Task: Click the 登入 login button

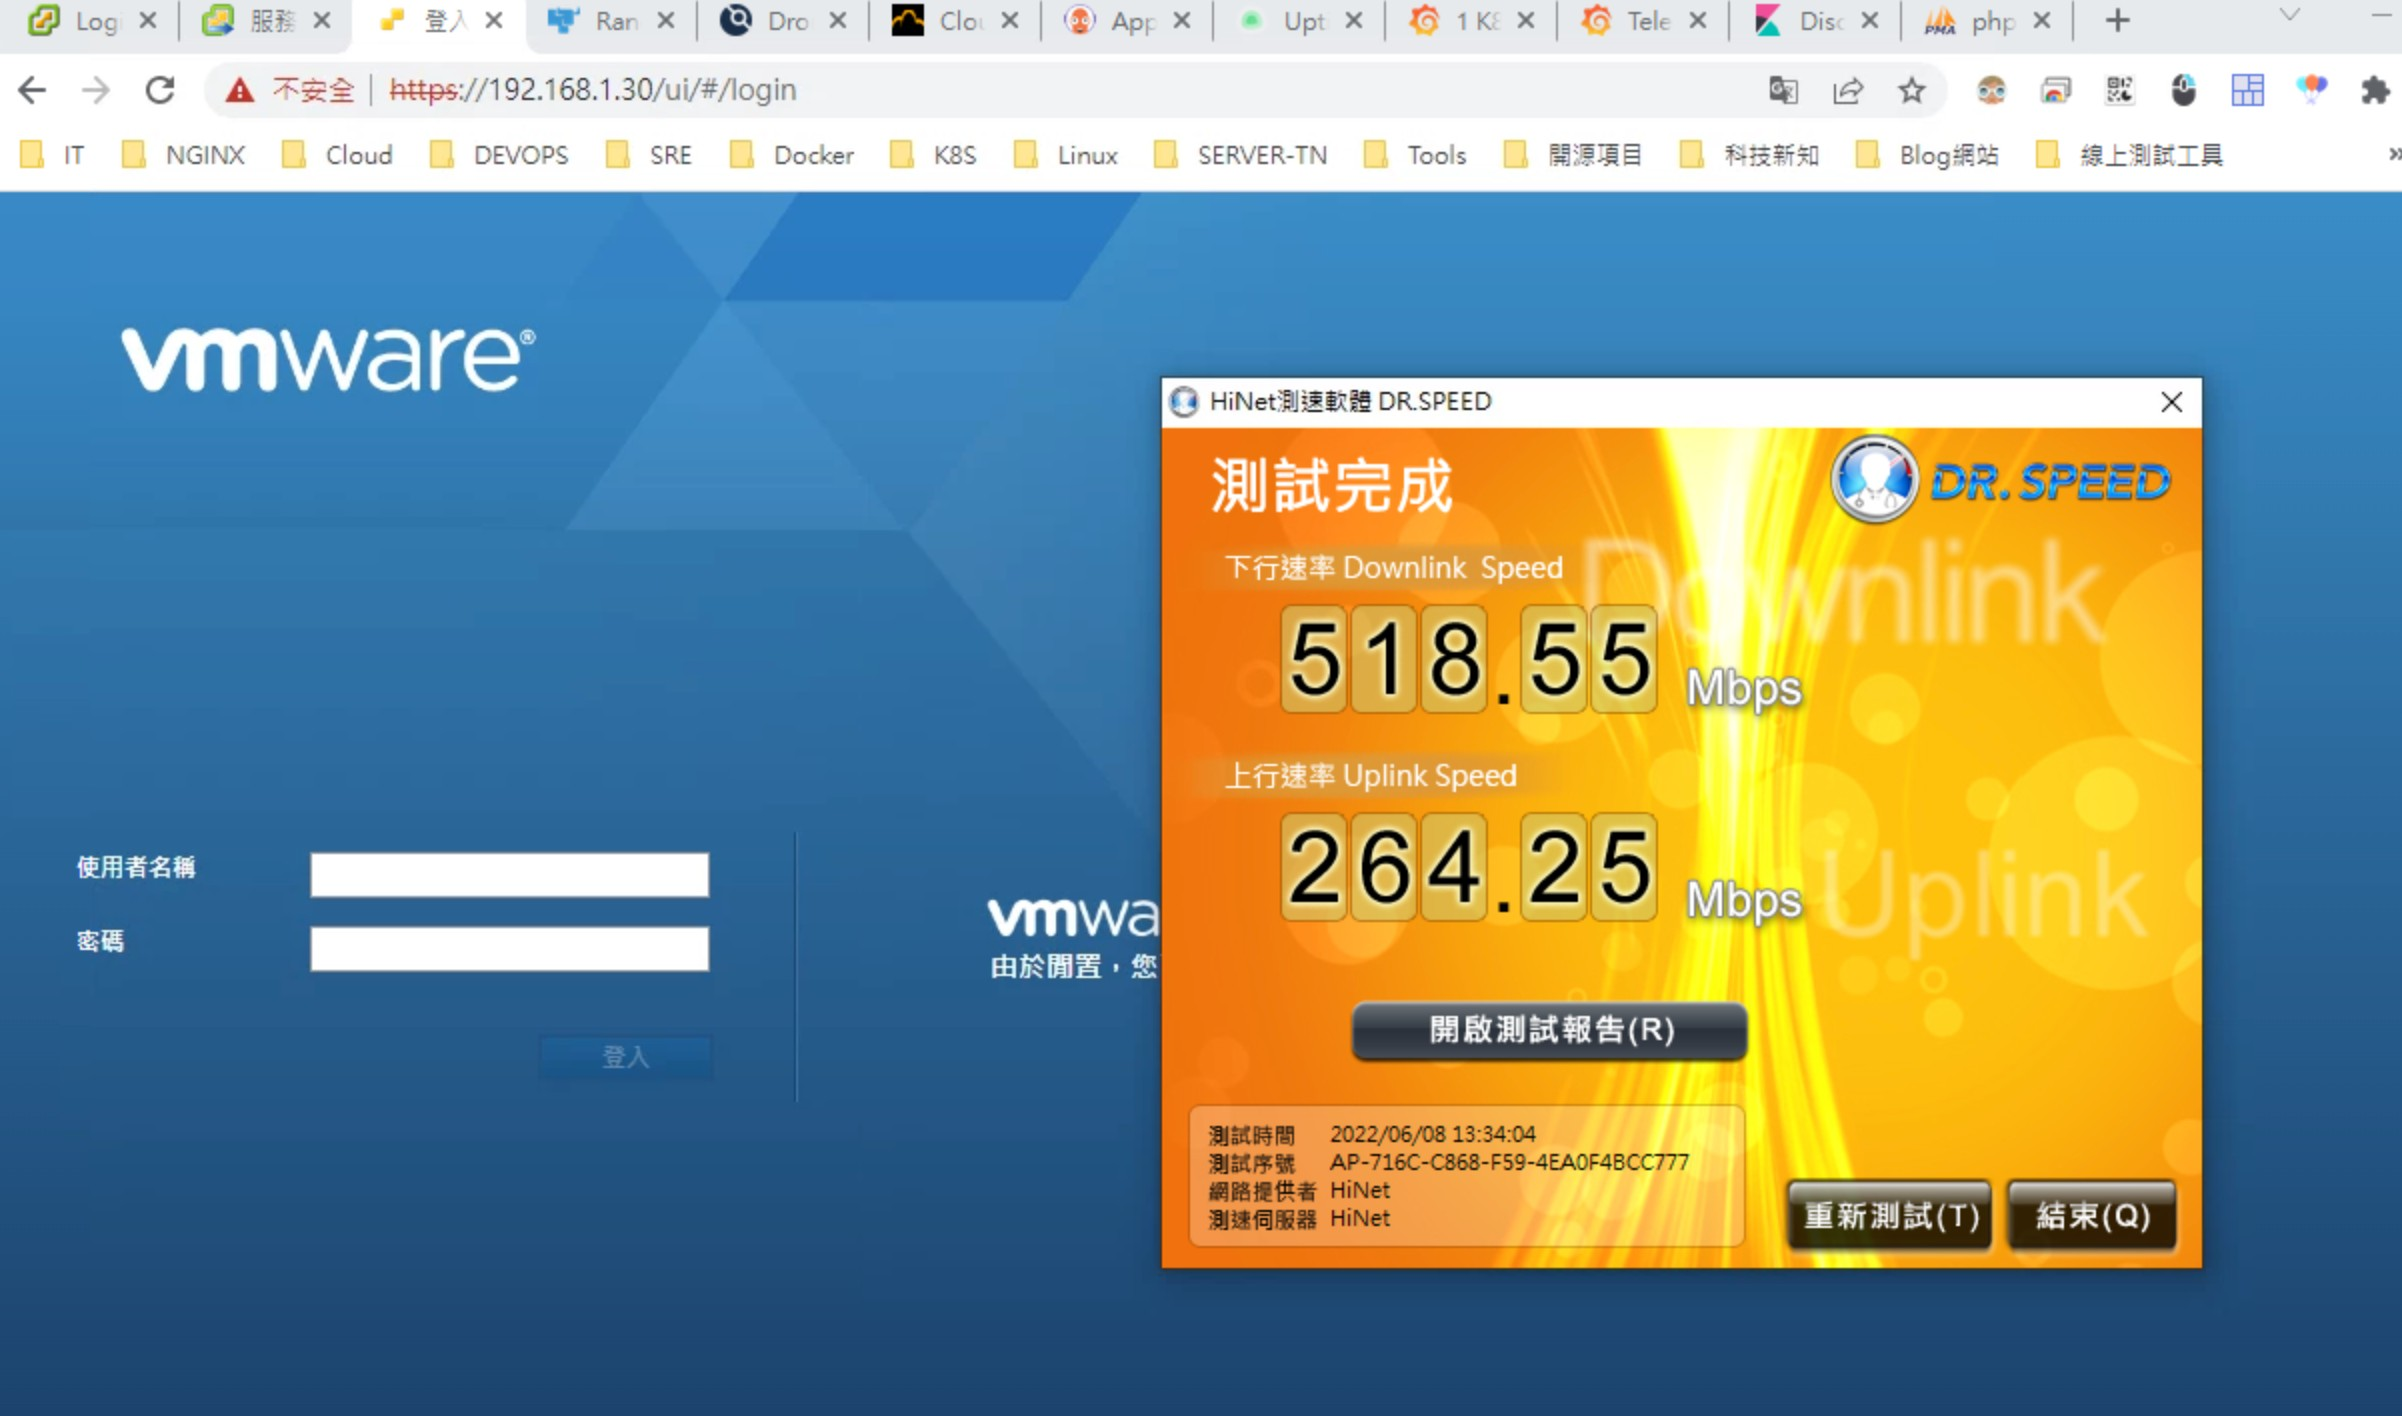Action: pos(626,1057)
